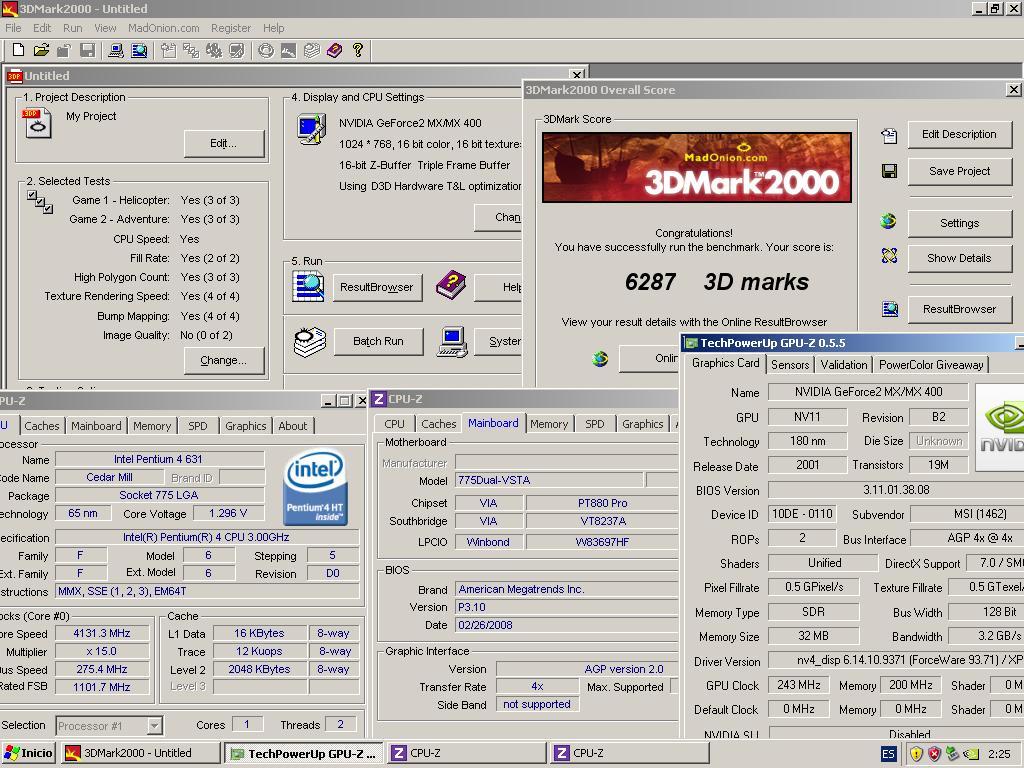Click the 775Dual-VSTA model field

tap(549, 480)
